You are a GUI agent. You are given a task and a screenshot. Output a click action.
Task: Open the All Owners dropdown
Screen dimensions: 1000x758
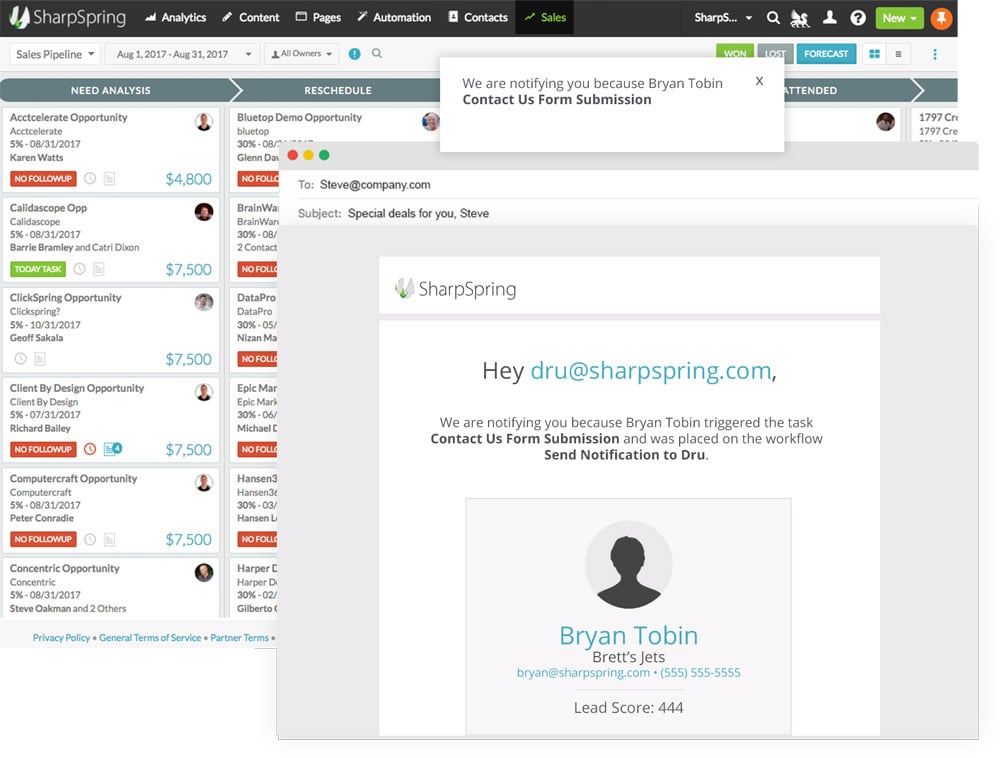pyautogui.click(x=301, y=53)
